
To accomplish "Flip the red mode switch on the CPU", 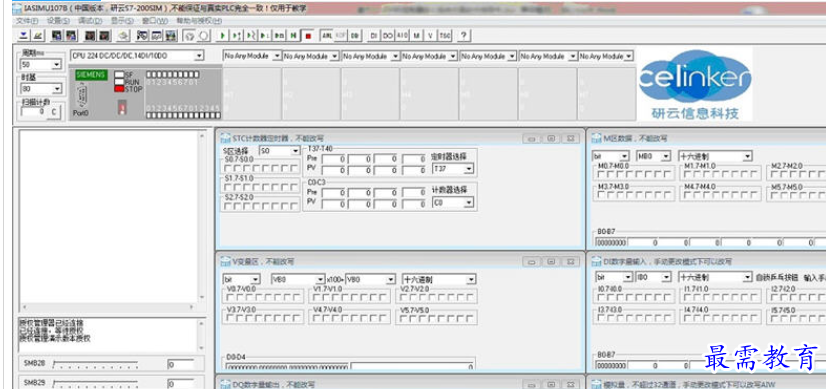I will 122,108.
